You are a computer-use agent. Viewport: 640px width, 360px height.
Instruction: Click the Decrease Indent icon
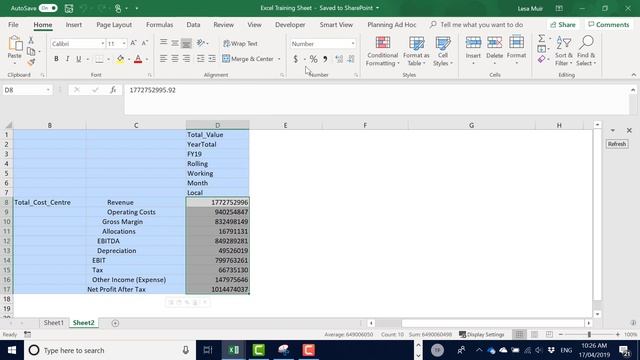[200, 59]
